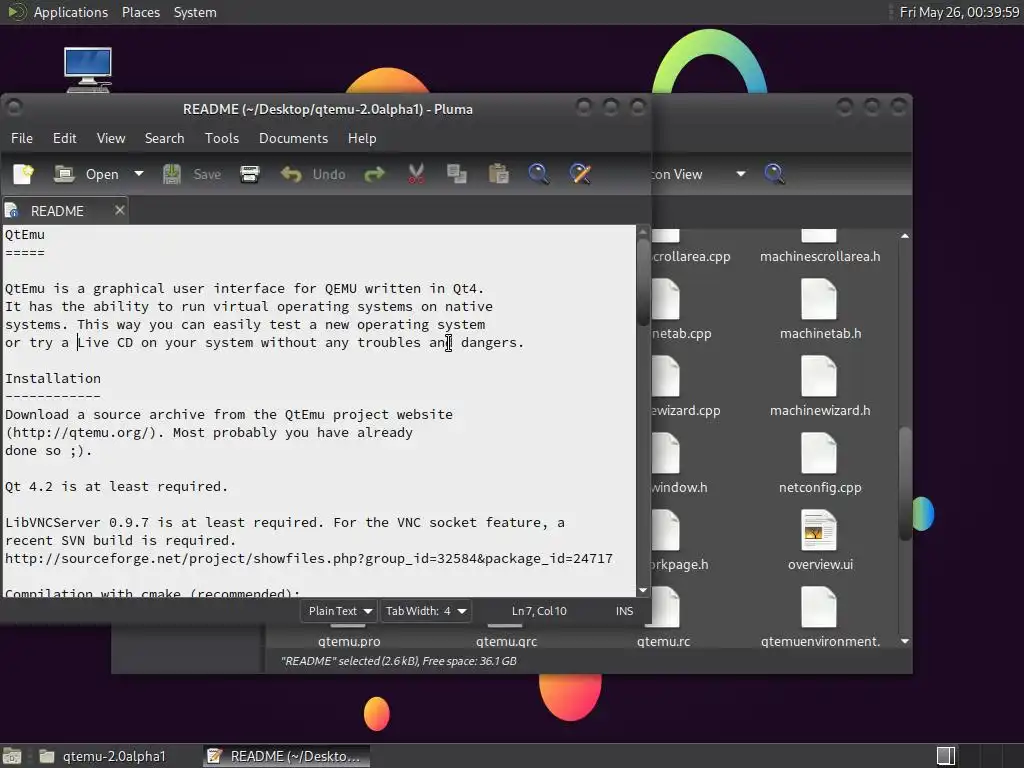Screen dimensions: 1024x768
Task: Open the Places menu
Action: coord(141,12)
